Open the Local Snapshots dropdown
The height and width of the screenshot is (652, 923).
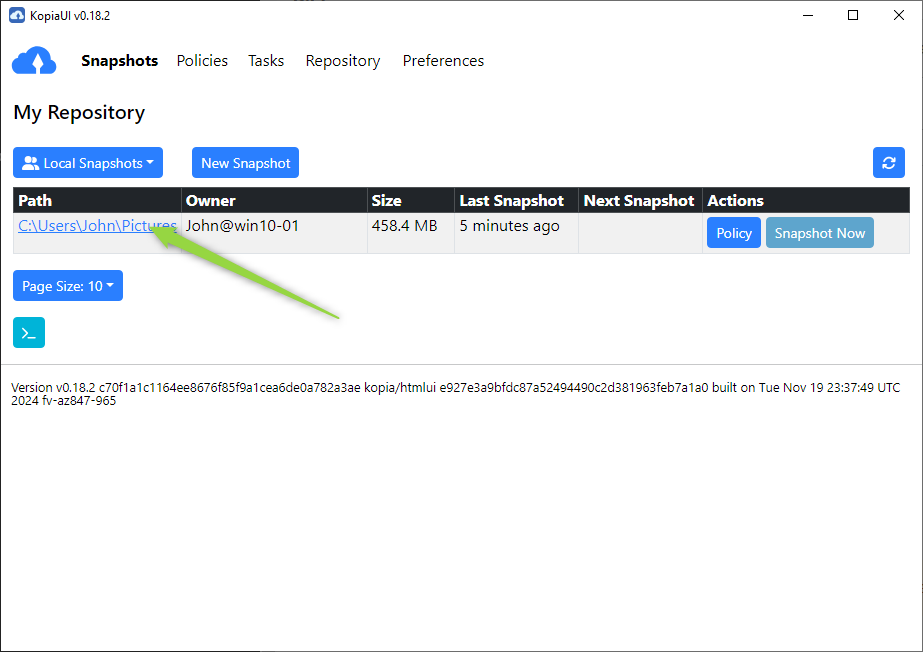(88, 162)
